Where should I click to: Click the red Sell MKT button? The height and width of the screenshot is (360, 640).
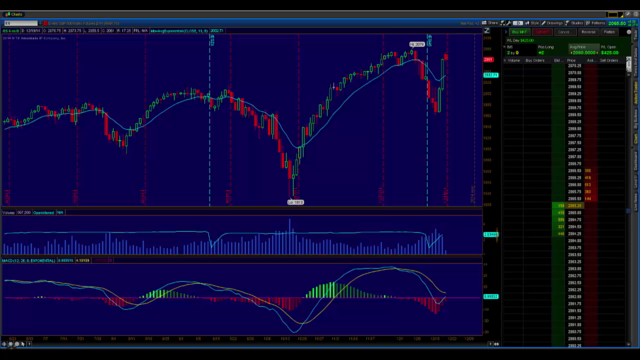pos(542,32)
